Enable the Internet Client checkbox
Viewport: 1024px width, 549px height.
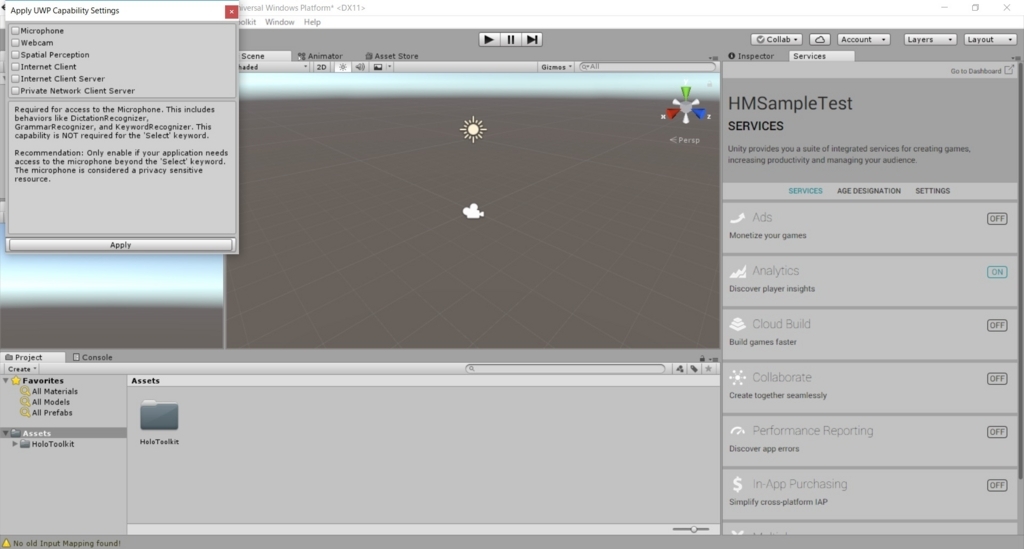tap(16, 67)
